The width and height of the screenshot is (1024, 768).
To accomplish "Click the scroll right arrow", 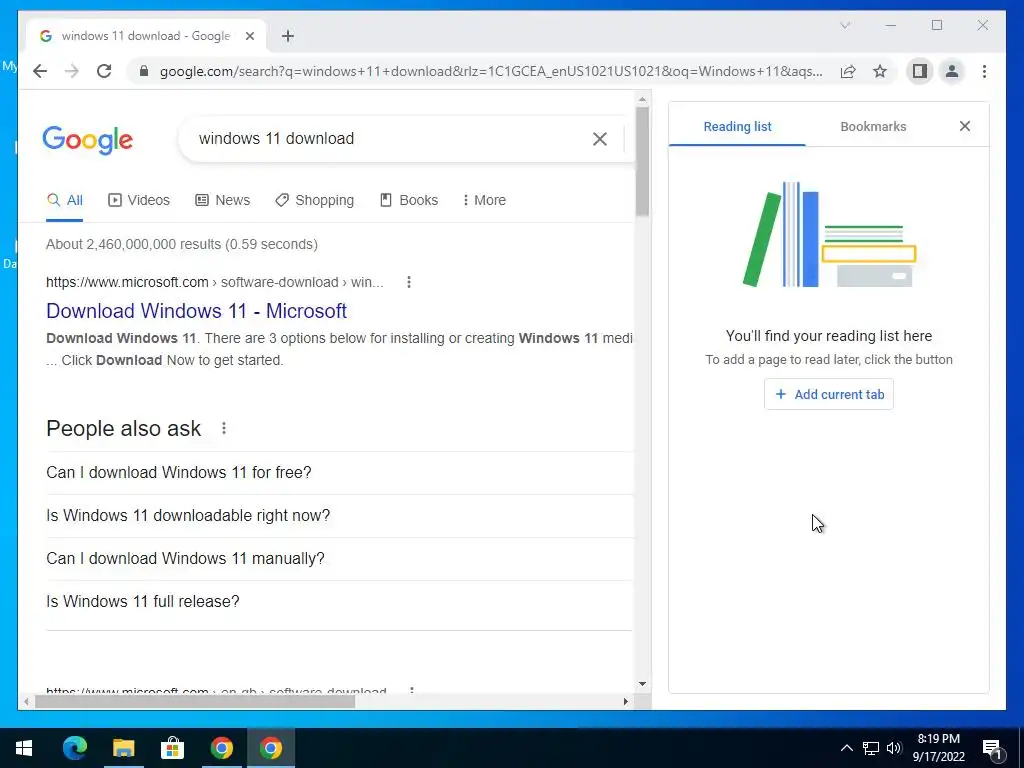I will (x=626, y=701).
